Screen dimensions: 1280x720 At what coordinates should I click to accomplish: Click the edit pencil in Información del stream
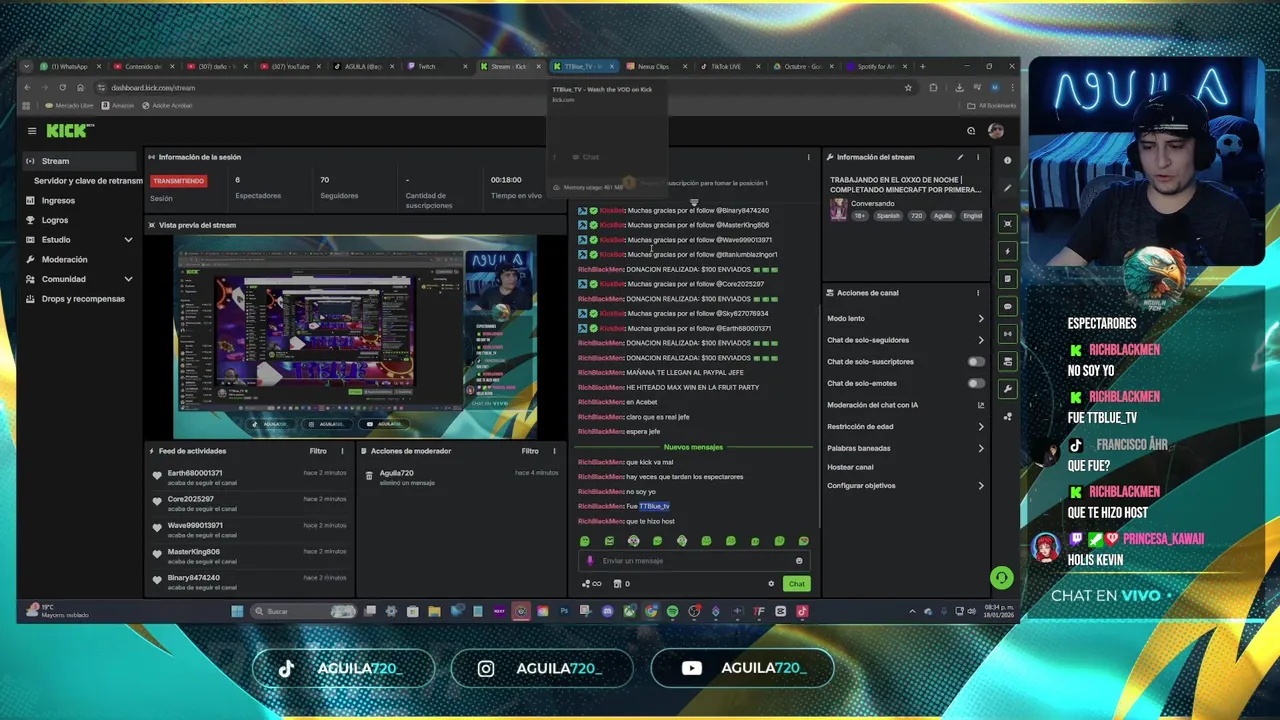point(960,157)
